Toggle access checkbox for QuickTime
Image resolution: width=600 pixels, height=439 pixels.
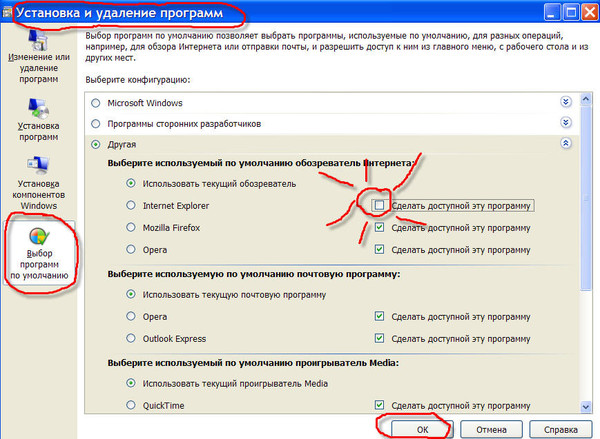click(x=379, y=405)
